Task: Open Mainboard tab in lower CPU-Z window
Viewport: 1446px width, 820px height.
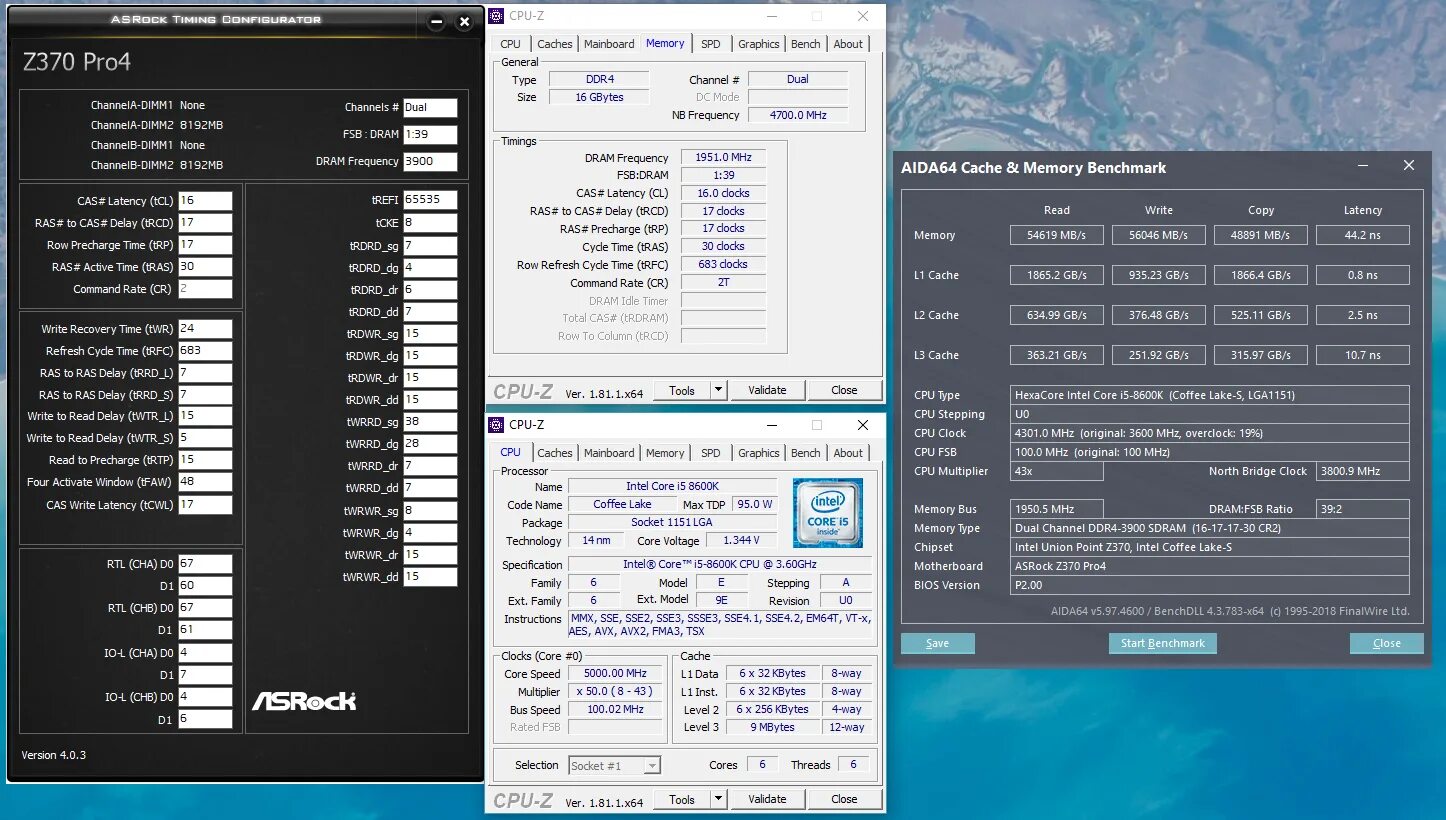Action: pos(609,453)
